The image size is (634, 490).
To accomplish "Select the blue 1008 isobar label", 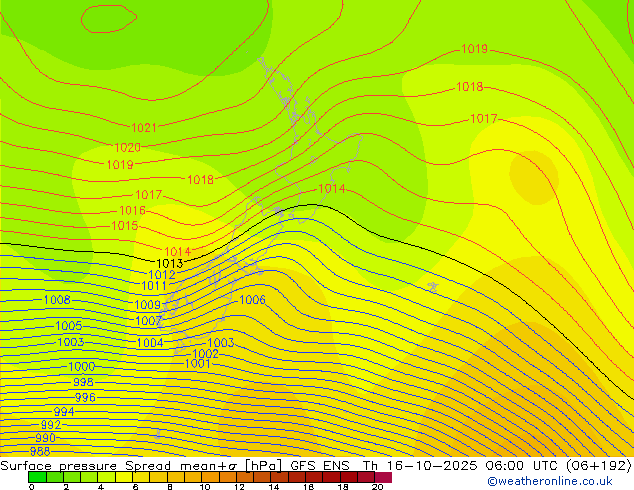I will 57,300.
